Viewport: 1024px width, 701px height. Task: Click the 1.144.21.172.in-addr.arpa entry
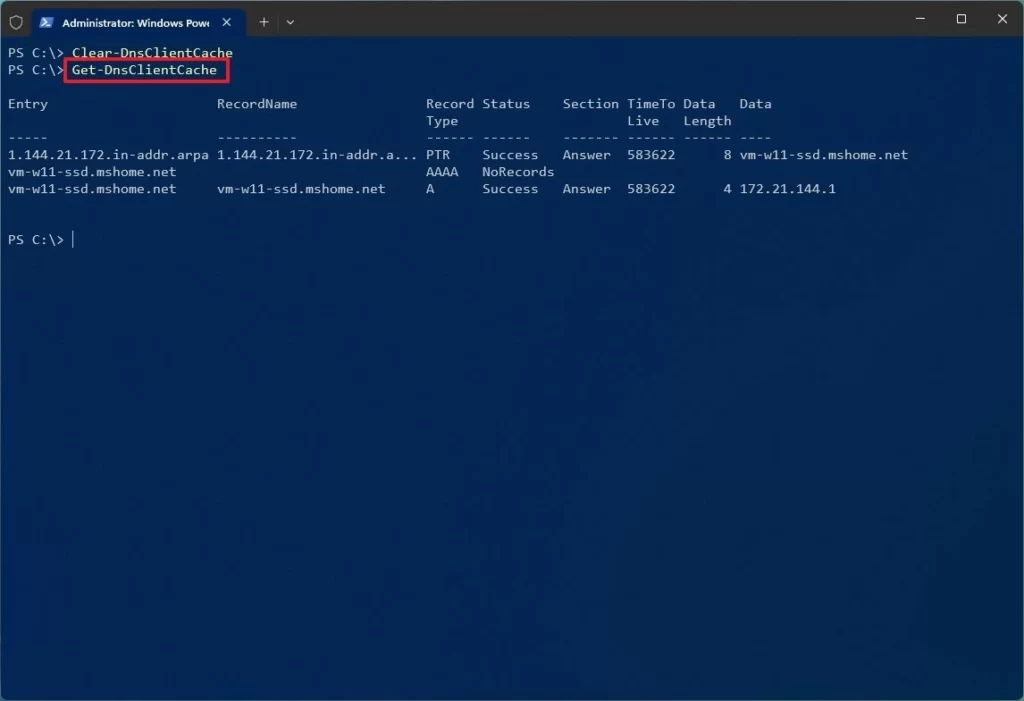(x=108, y=155)
